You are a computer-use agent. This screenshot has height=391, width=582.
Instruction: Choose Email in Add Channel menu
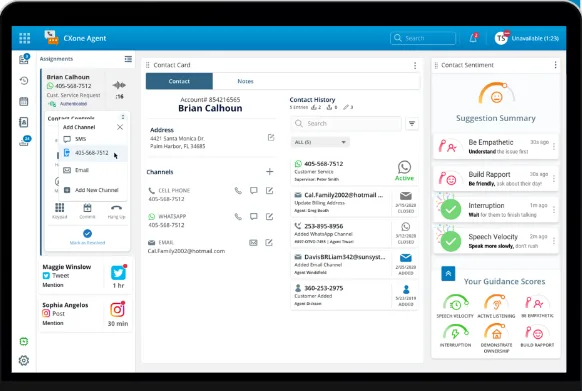click(x=93, y=170)
